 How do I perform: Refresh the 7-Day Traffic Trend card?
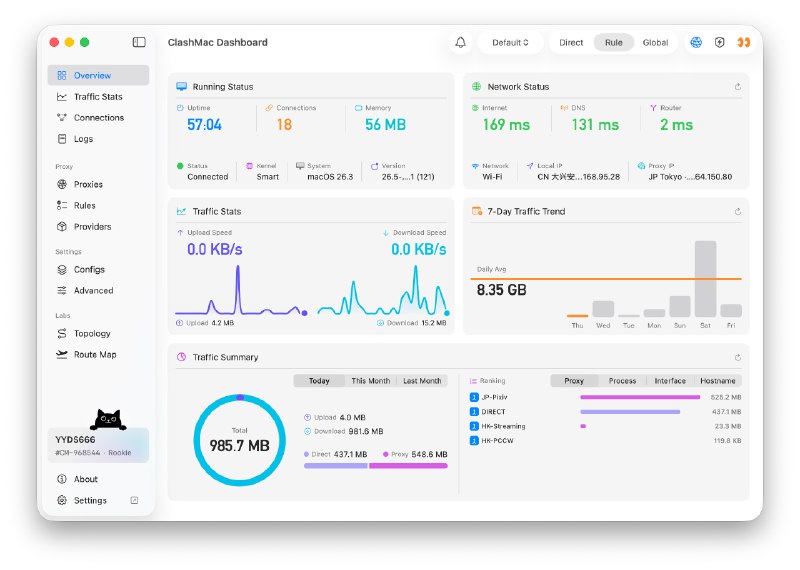pos(738,211)
